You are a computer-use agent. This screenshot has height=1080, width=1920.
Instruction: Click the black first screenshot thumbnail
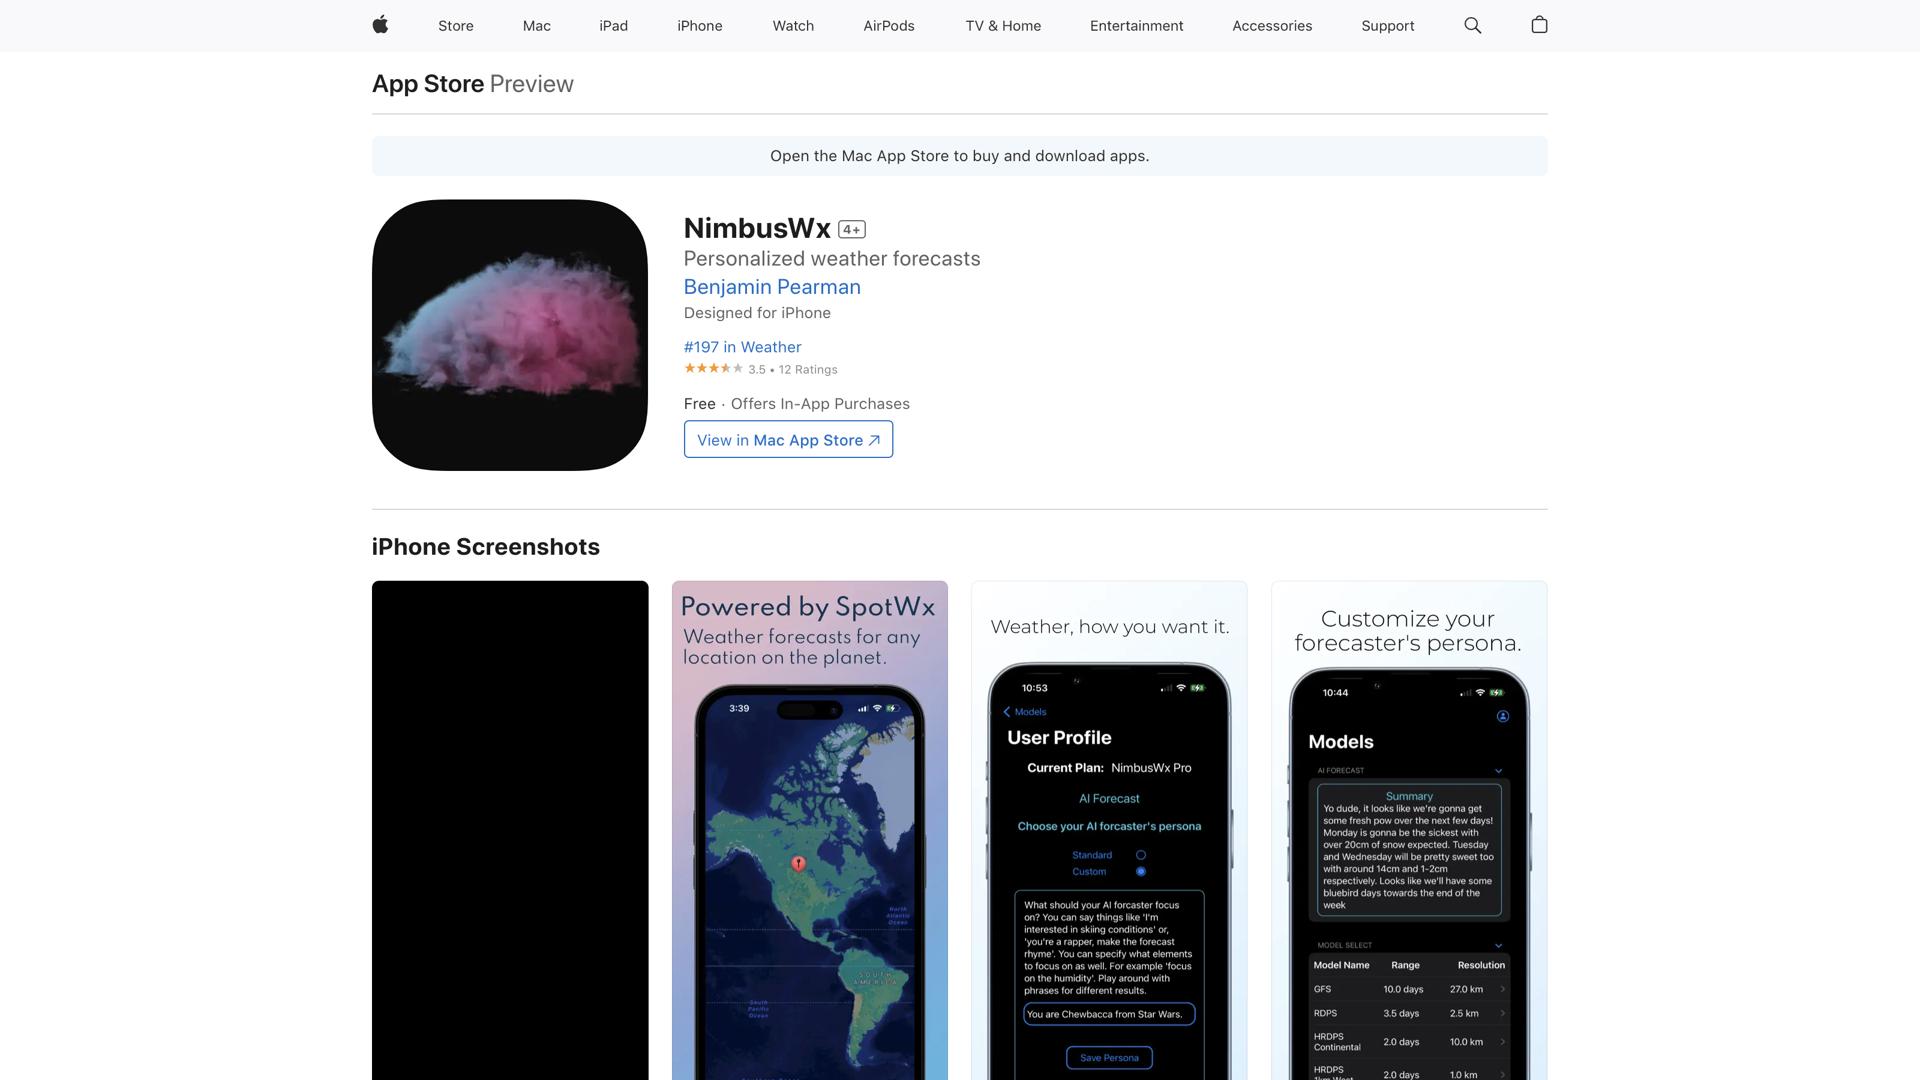coord(510,830)
